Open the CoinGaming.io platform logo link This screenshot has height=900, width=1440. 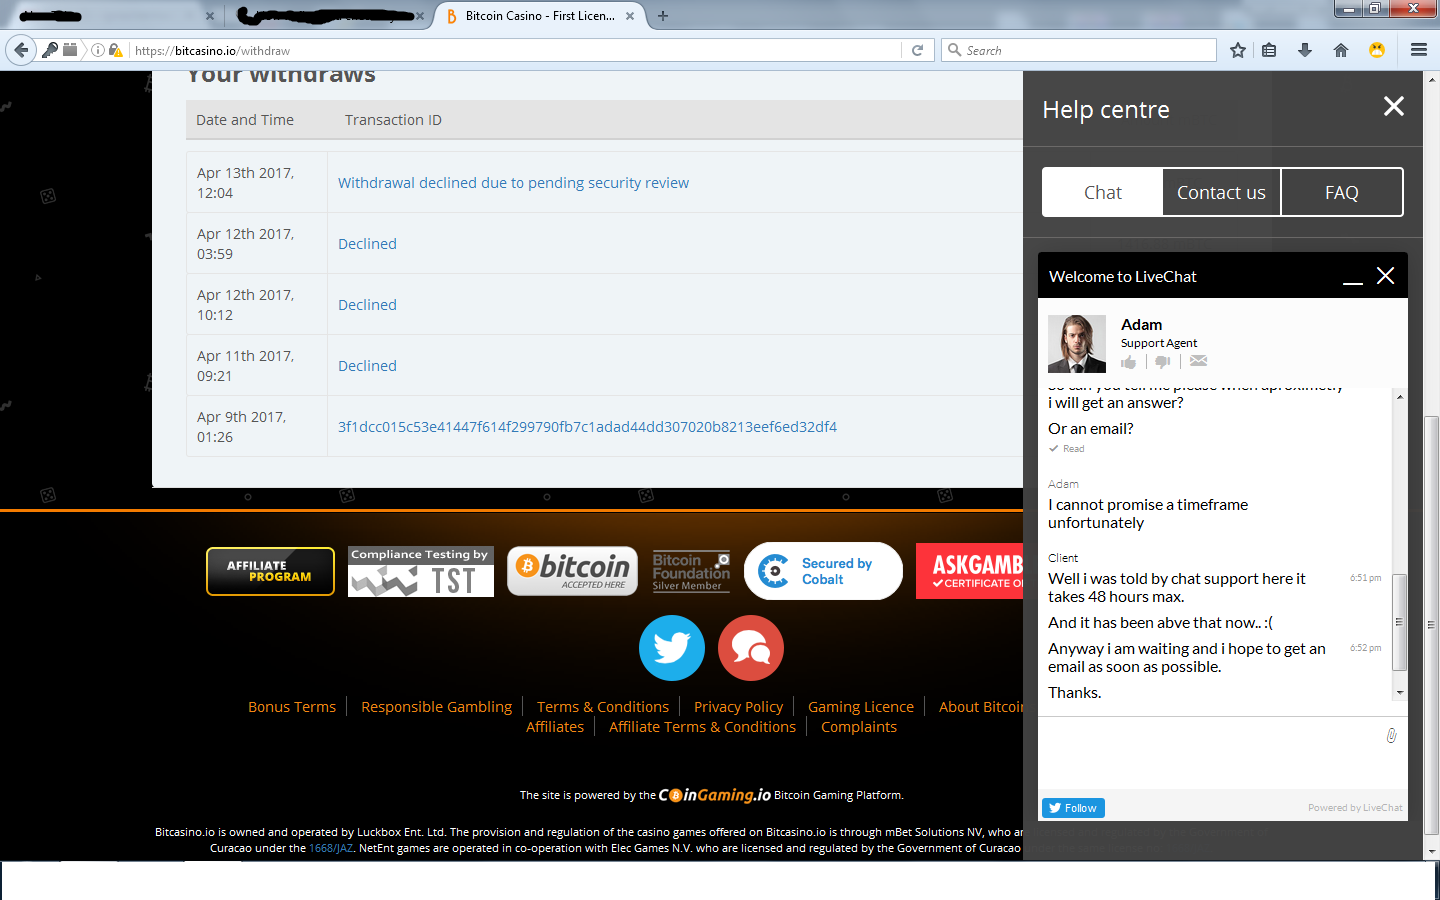(714, 795)
